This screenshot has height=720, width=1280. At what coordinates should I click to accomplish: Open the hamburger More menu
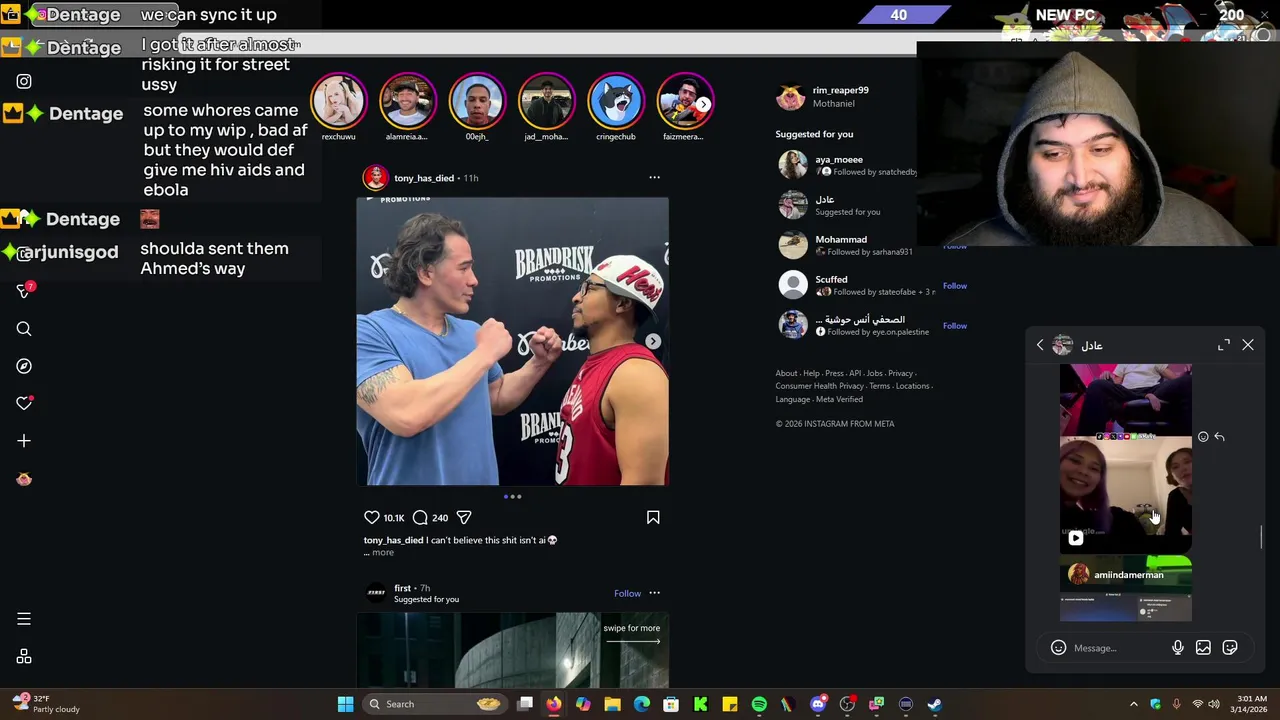[x=24, y=619]
